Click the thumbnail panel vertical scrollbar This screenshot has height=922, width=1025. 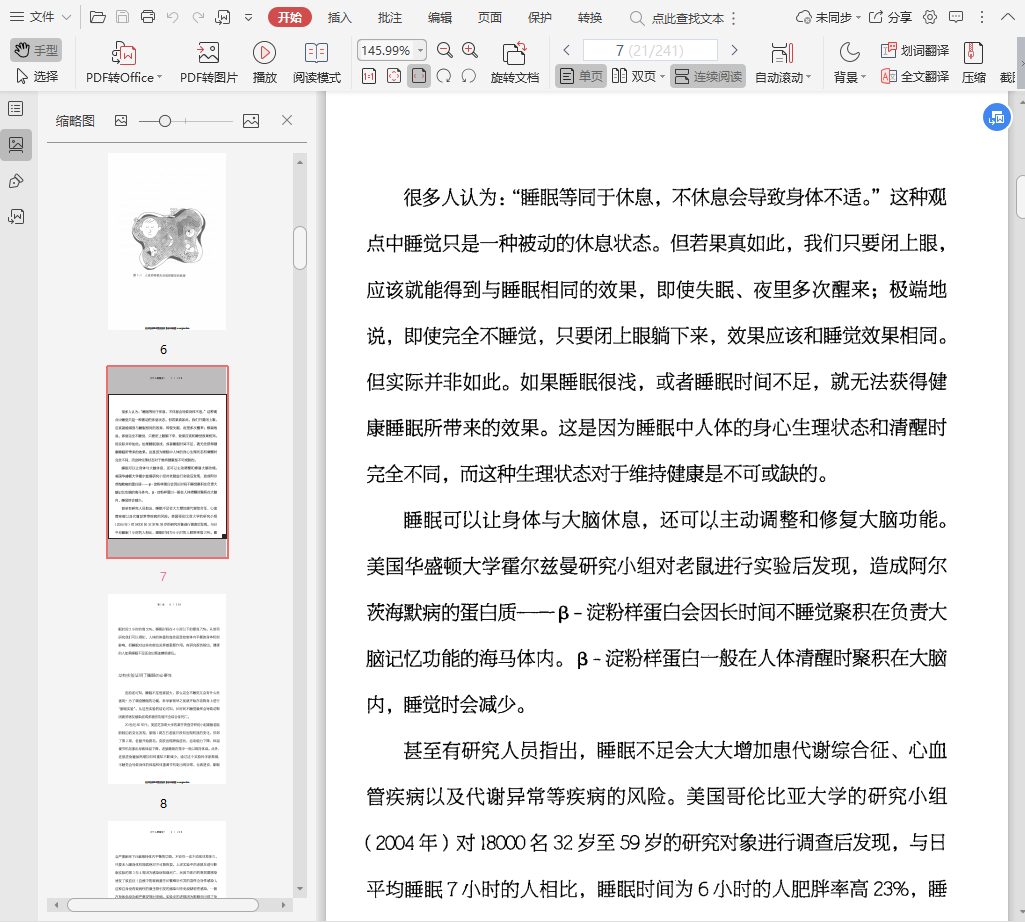click(300, 248)
